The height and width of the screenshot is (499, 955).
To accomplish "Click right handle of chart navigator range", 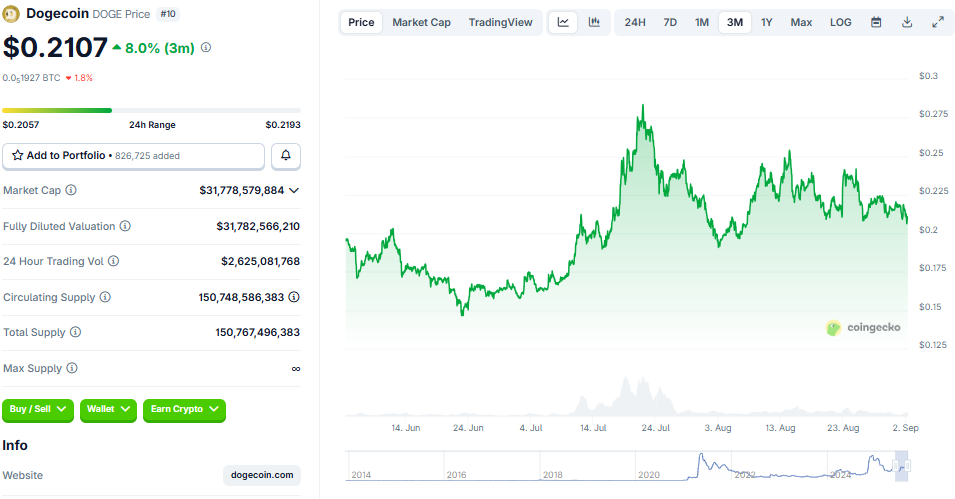I will pos(907,466).
